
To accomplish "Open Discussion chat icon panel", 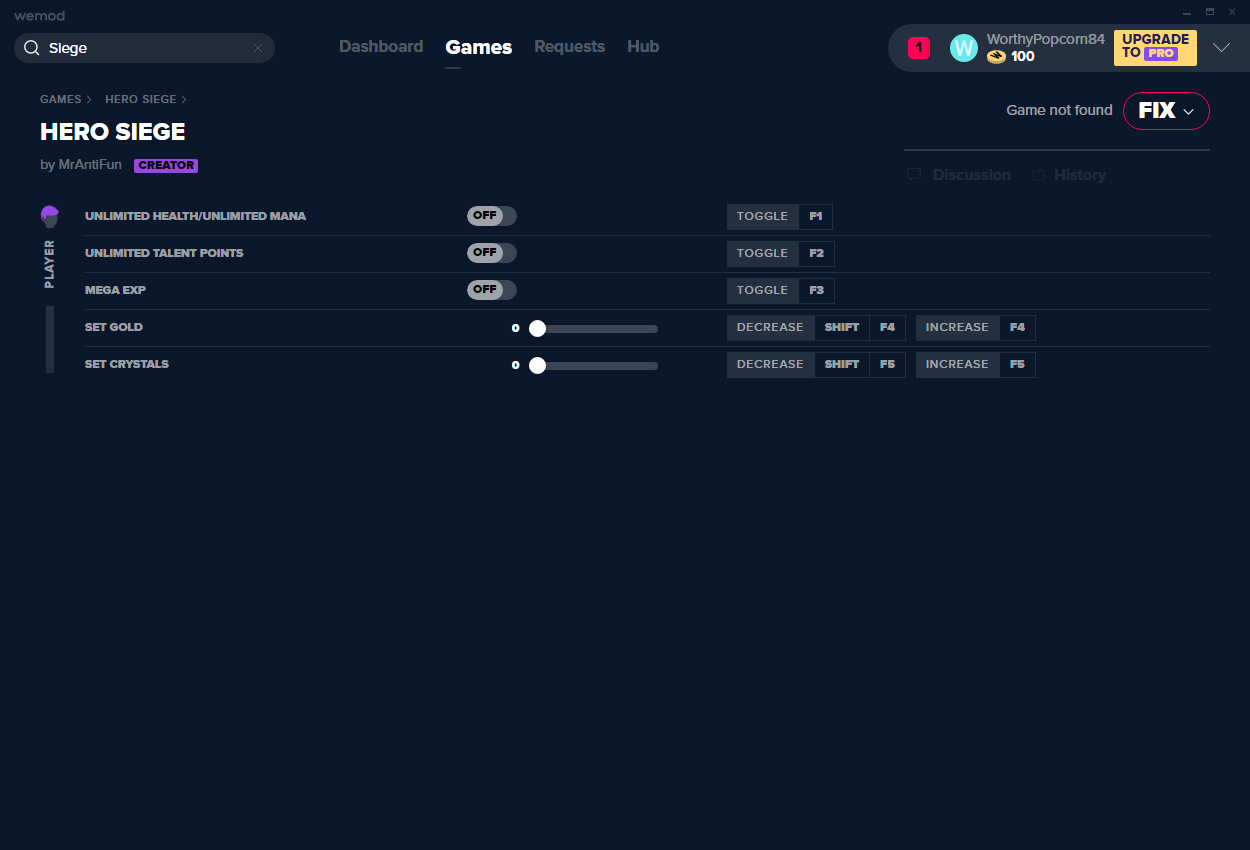I will [x=914, y=175].
